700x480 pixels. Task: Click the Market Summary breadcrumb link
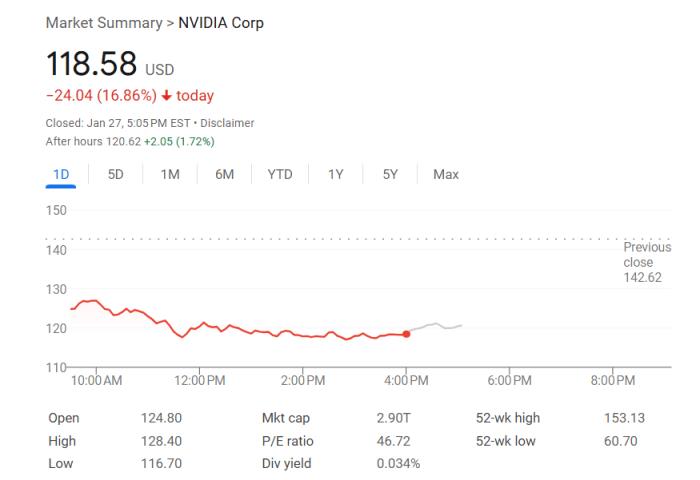(104, 23)
